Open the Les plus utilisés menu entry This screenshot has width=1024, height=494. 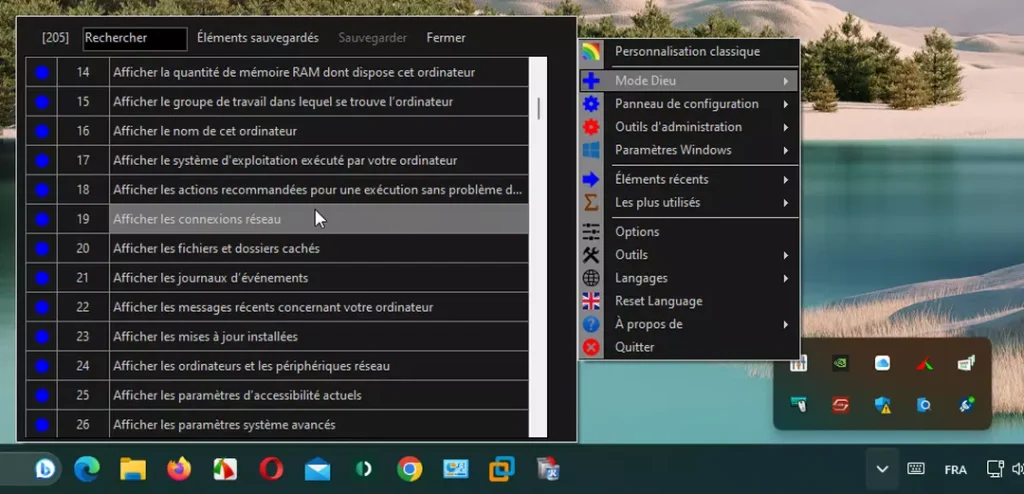[x=689, y=203]
